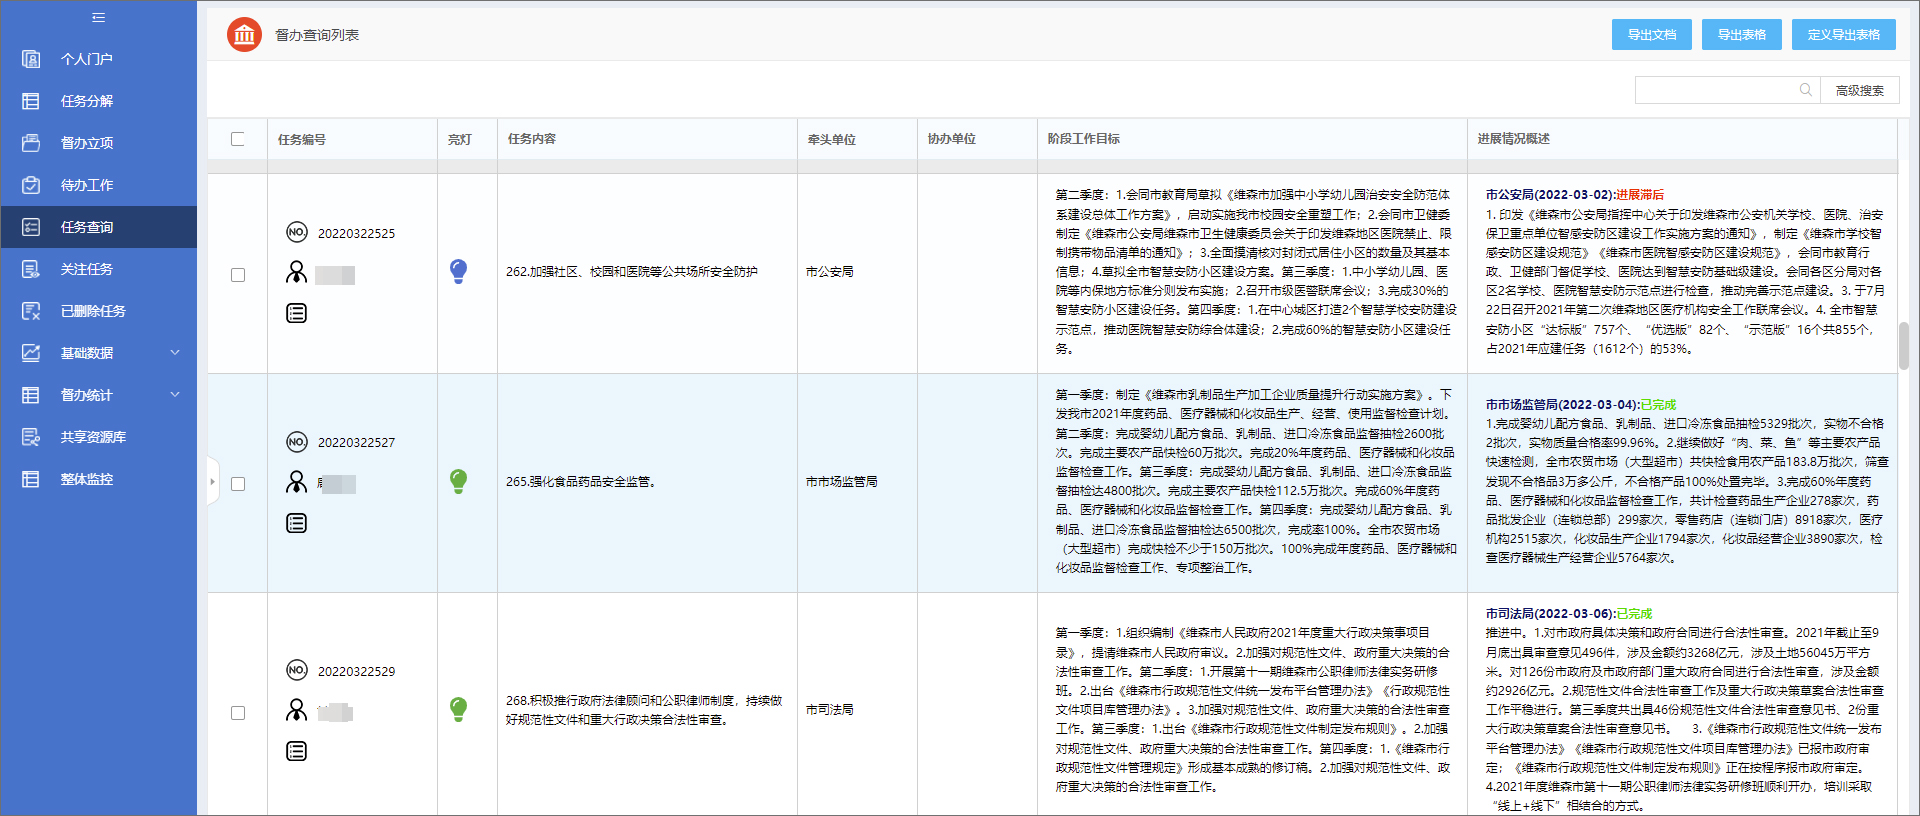Click the NO icon beside 20220322529
The image size is (1920, 816).
[296, 670]
